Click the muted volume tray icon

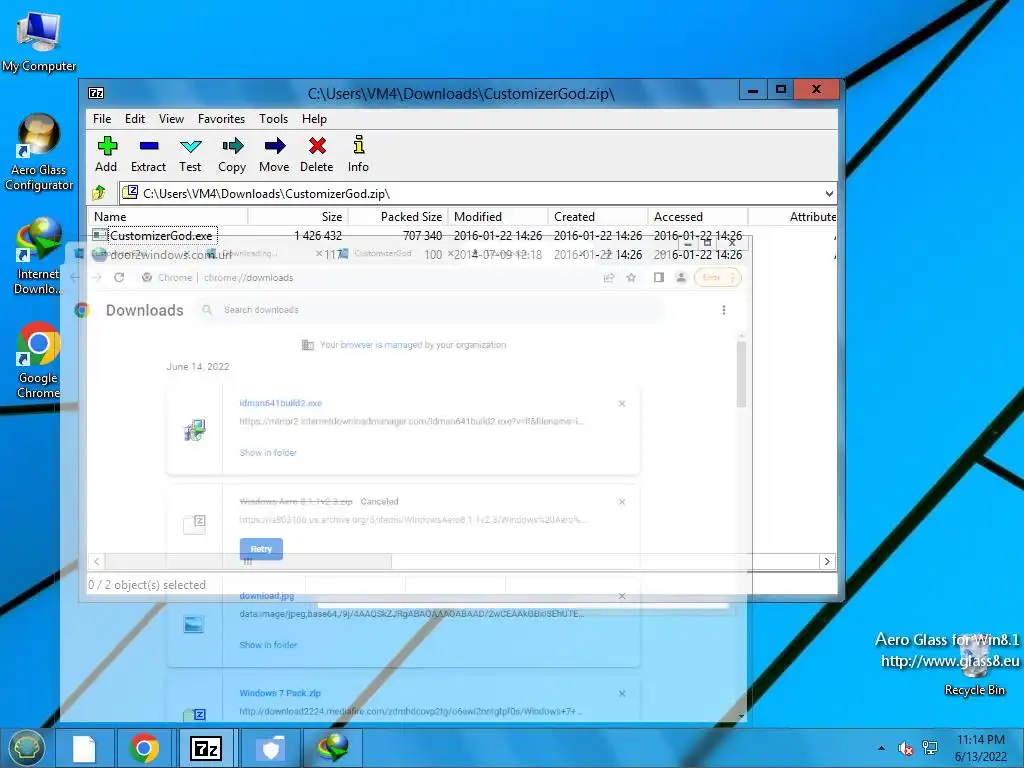[x=905, y=748]
